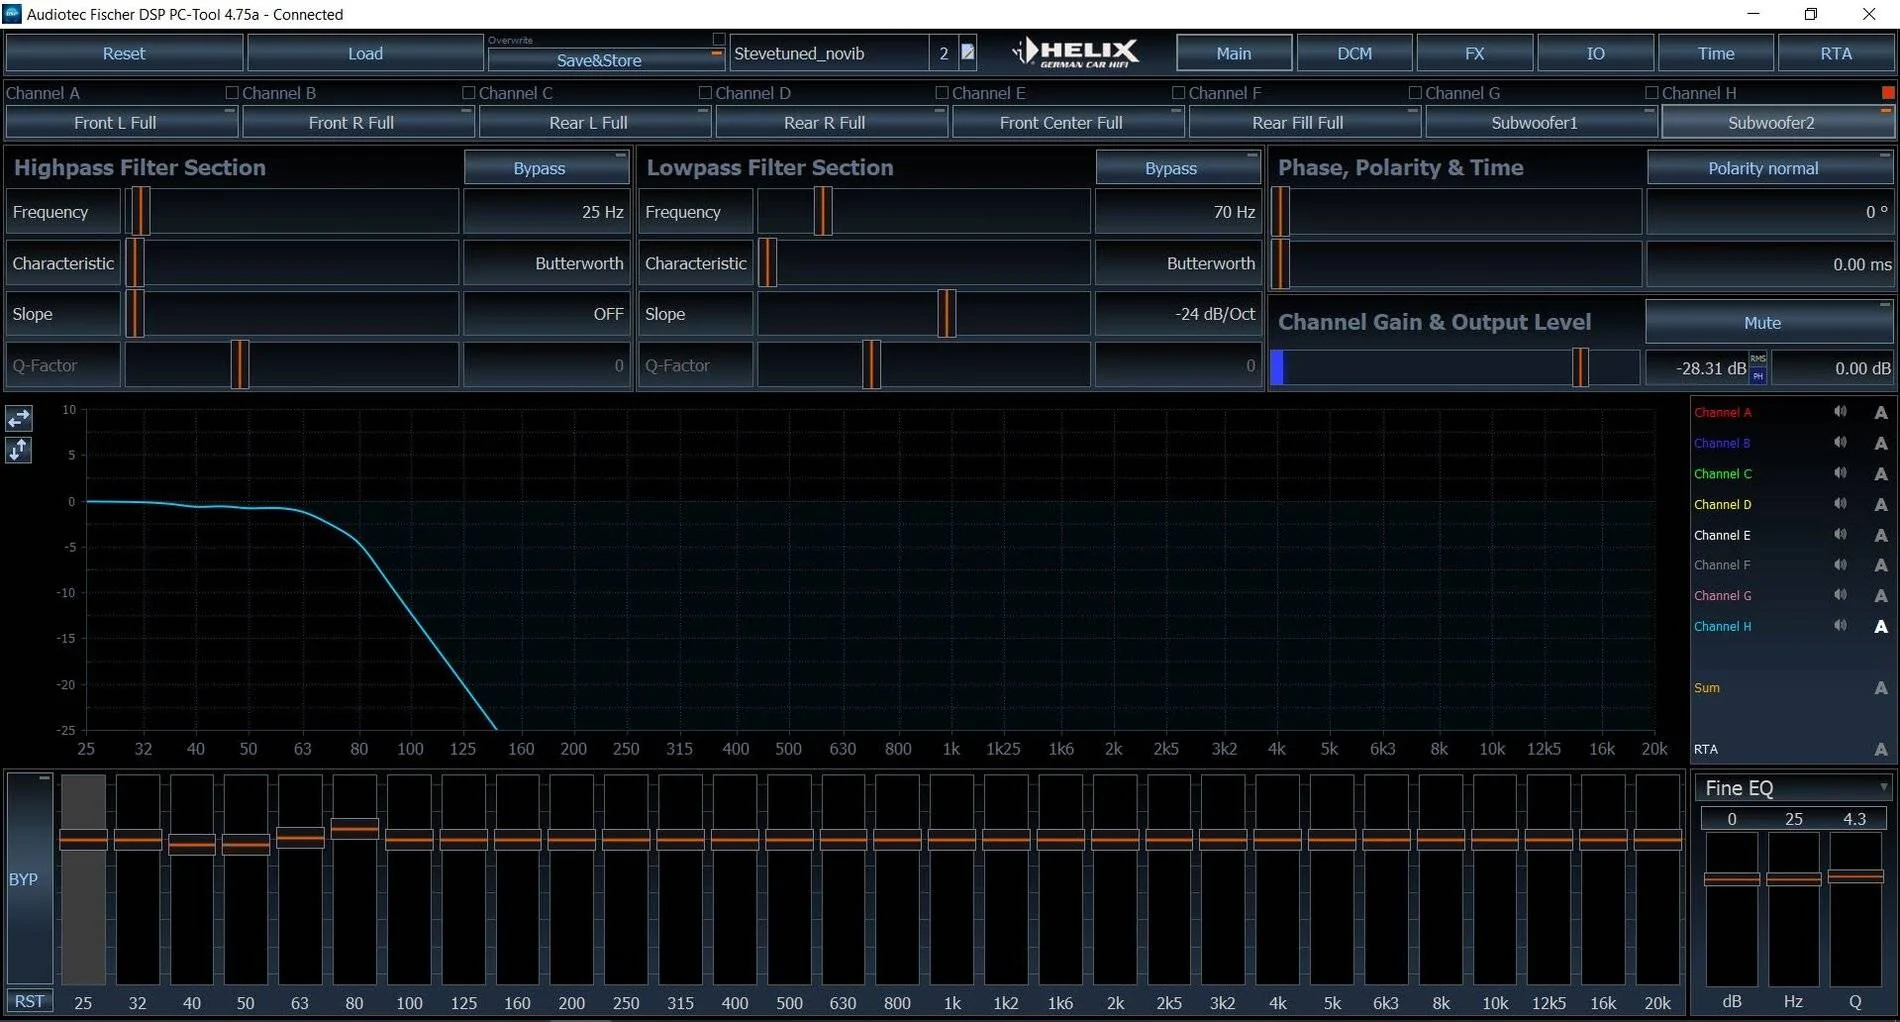This screenshot has height=1022, width=1900.
Task: Tick the checkbox left of Channel D
Action: (x=705, y=93)
